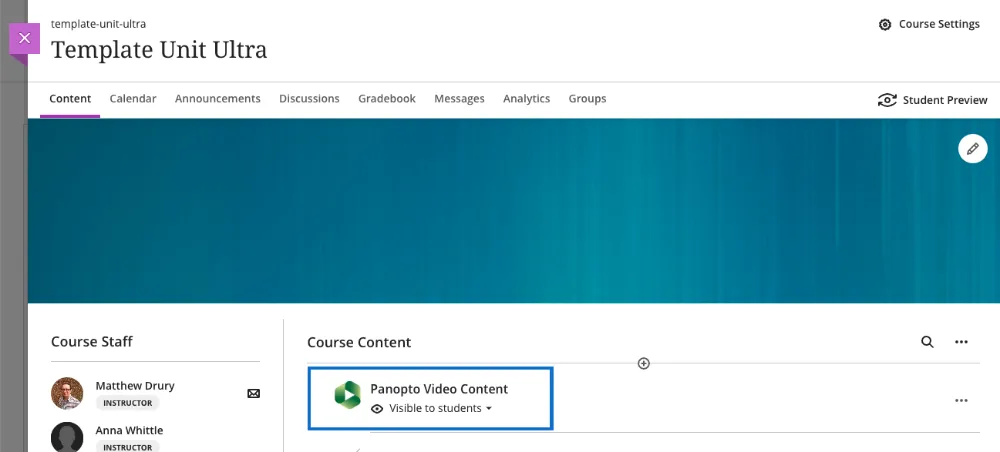Click the template-unit-ultra course ID text
Image resolution: width=1000 pixels, height=452 pixels.
(x=98, y=24)
